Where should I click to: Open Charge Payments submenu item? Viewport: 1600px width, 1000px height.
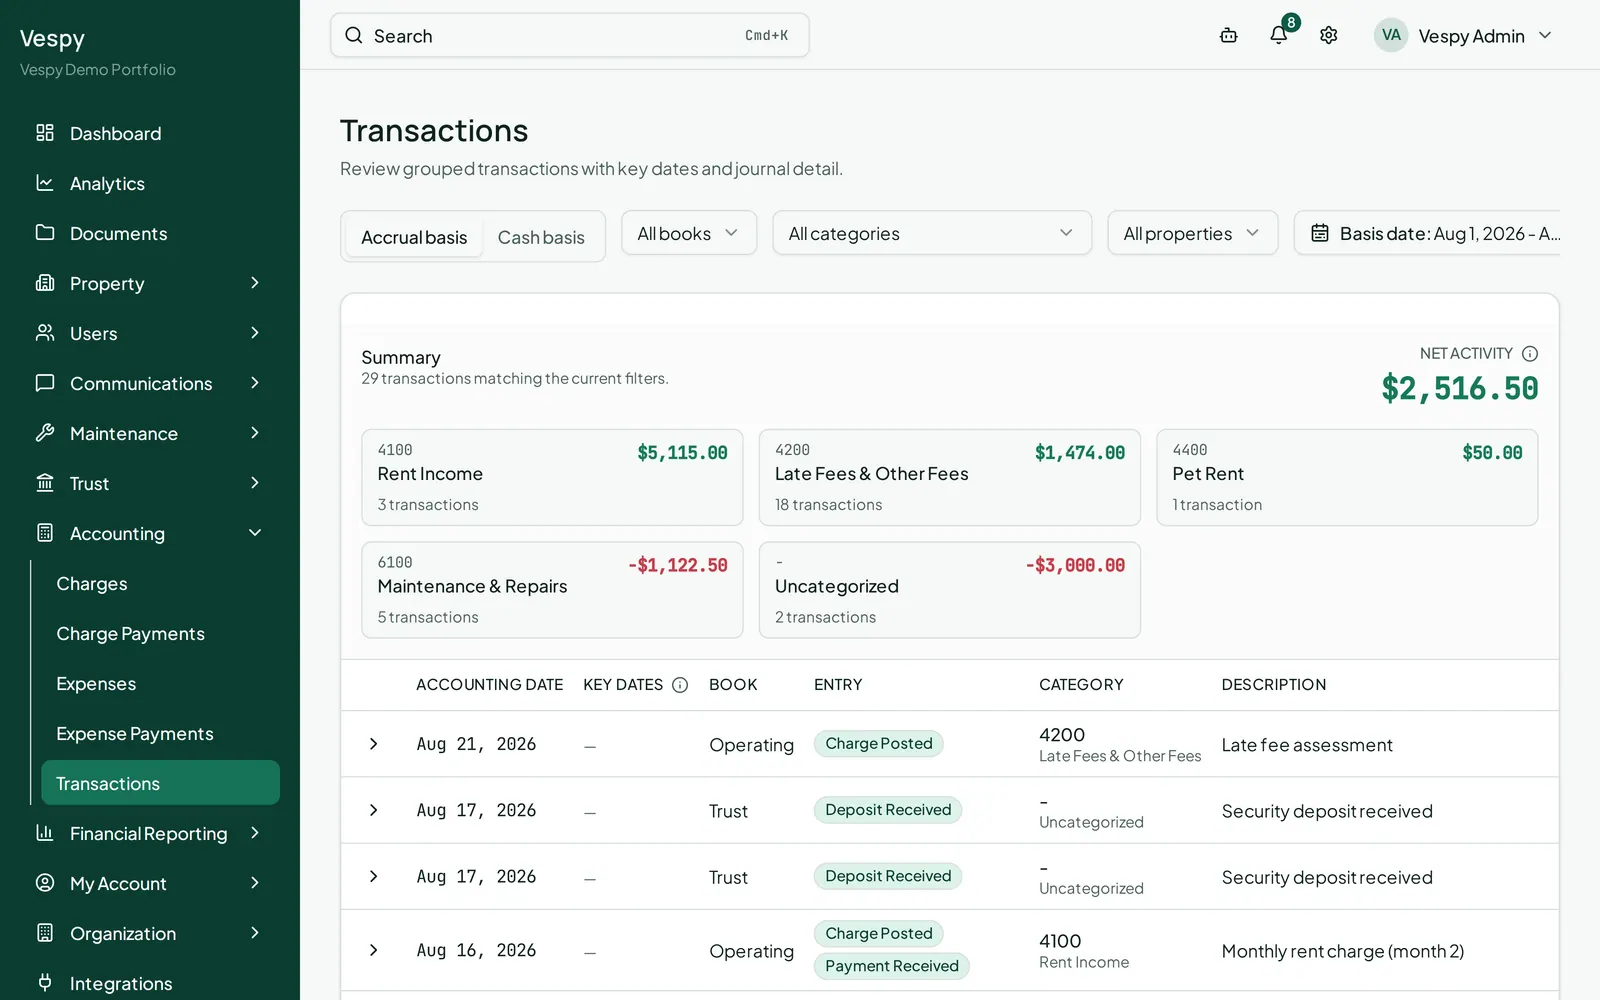[x=160, y=633]
